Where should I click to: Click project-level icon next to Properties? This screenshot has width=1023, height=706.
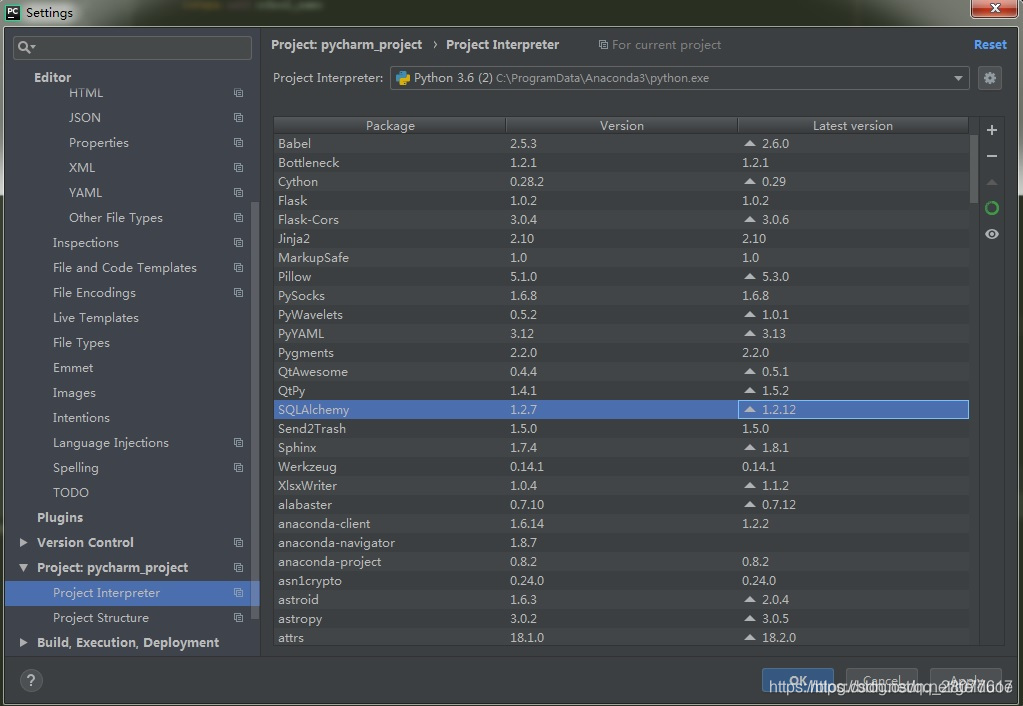click(239, 143)
